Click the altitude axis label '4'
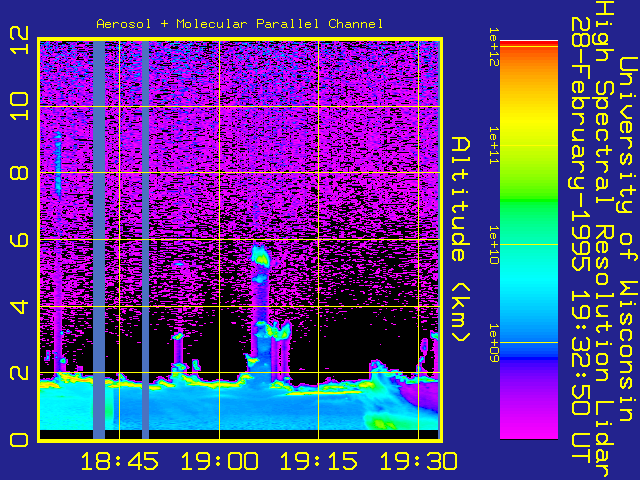Image resolution: width=640 pixels, height=480 pixels. click(19, 306)
